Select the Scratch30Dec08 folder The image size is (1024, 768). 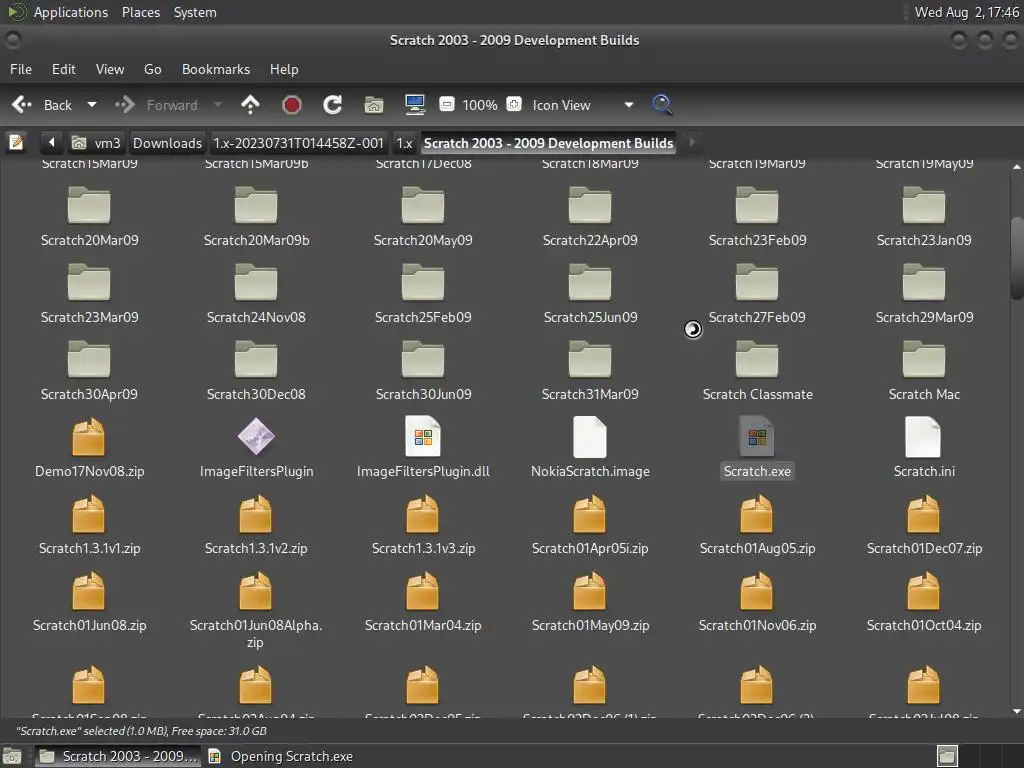coord(256,371)
